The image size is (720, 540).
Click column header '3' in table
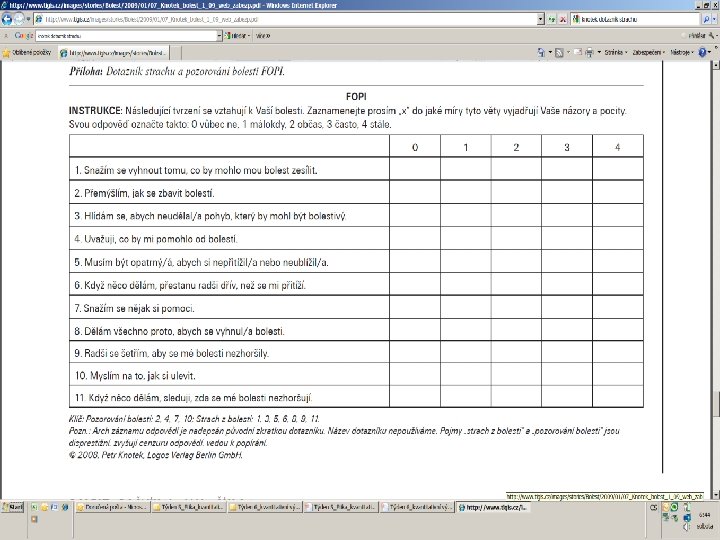(567, 147)
